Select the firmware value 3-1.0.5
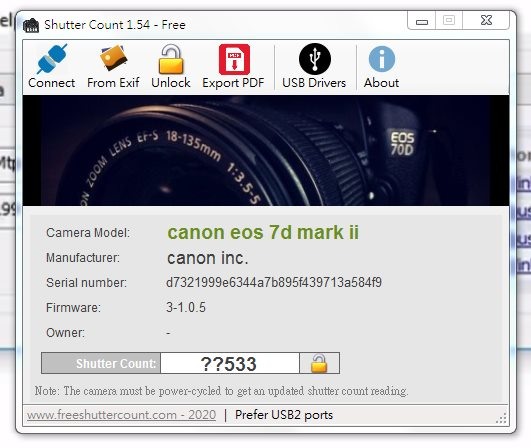Image resolution: width=531 pixels, height=448 pixels. tap(186, 307)
